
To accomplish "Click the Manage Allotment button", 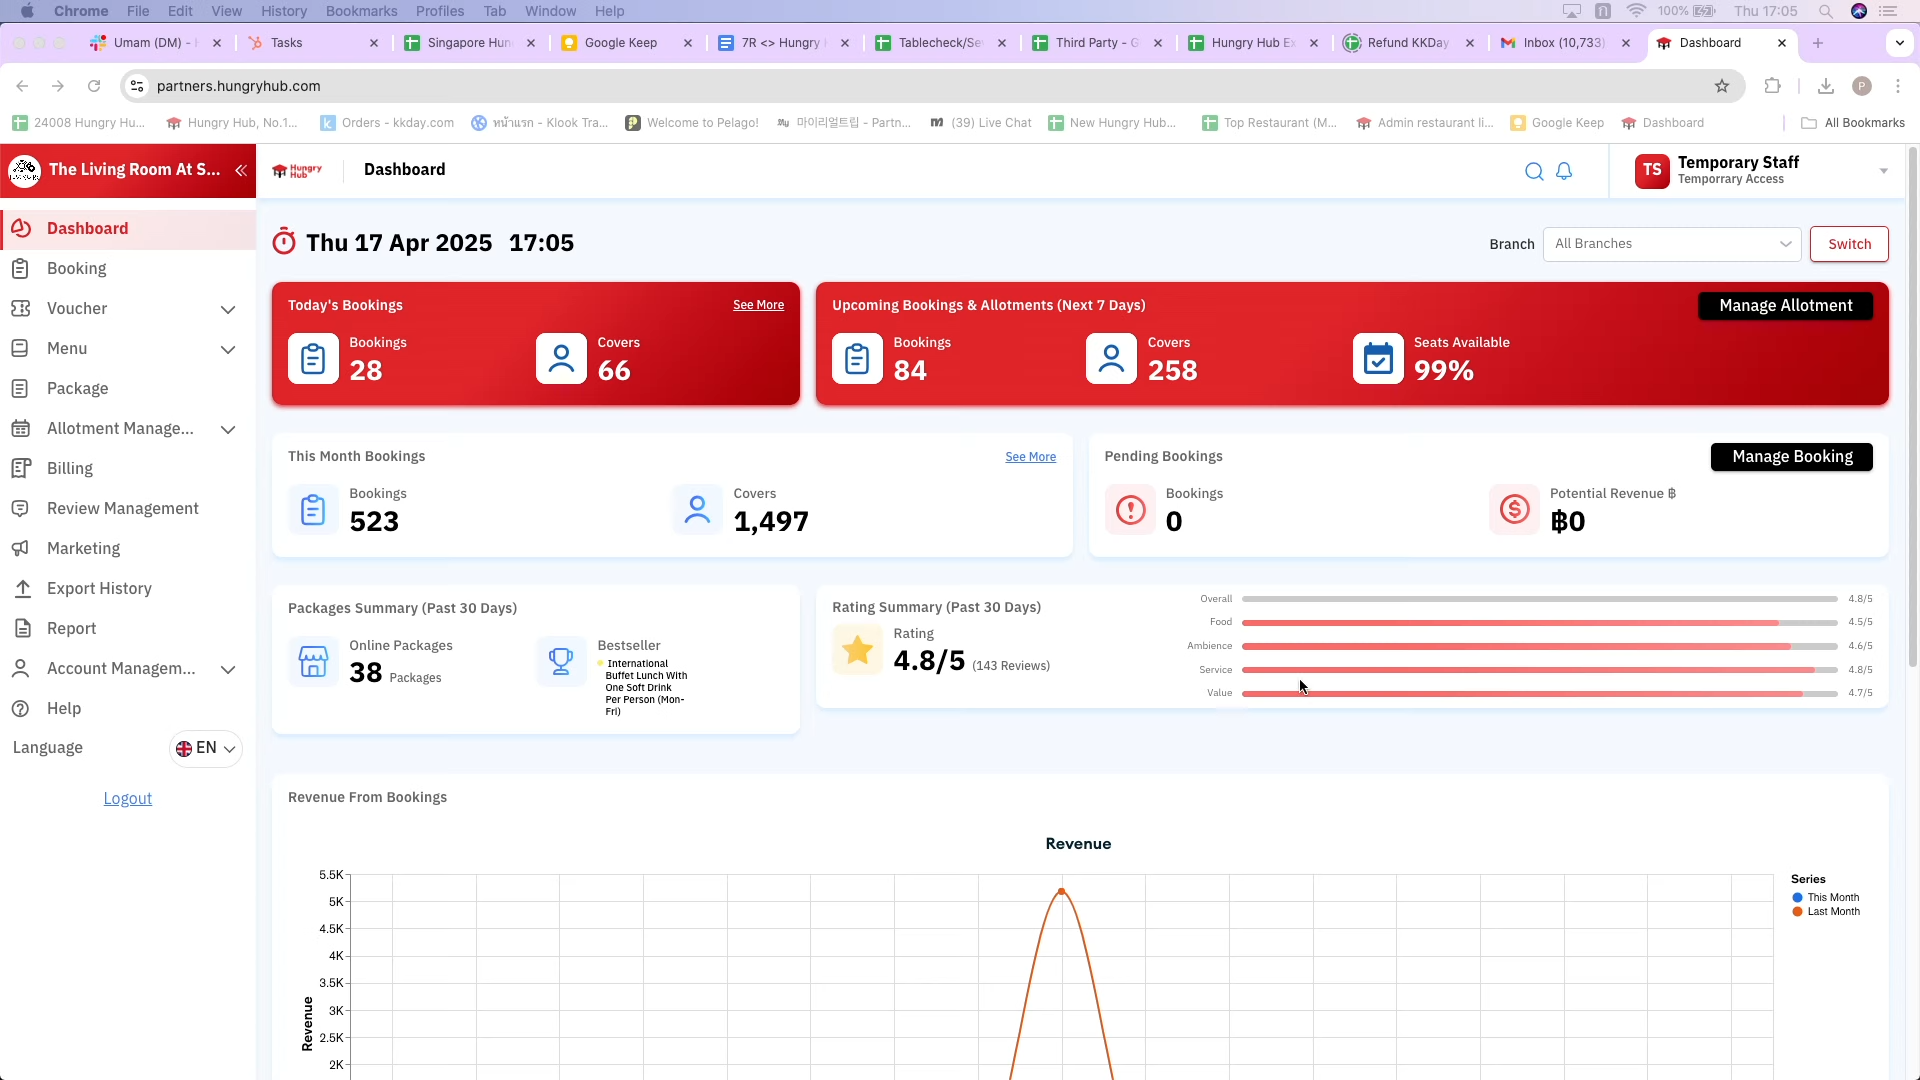I will [x=1785, y=306].
